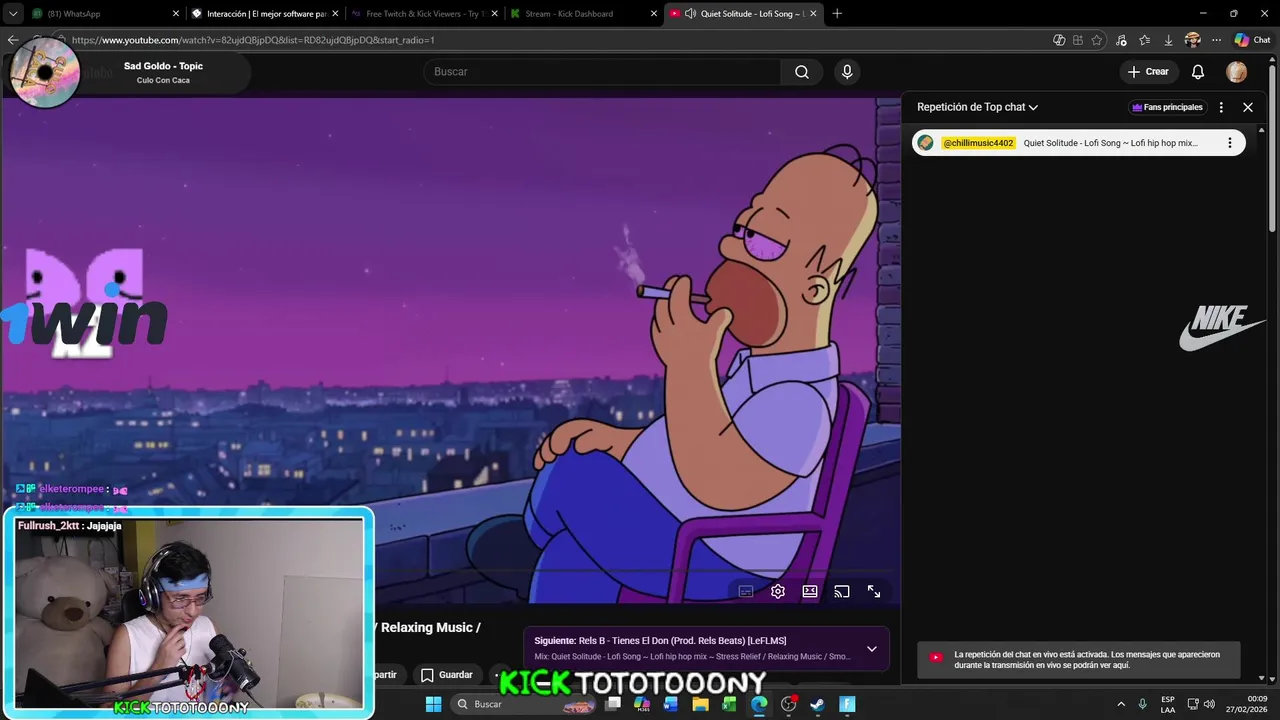Open Microsoft 365 Copilot taskbar icon

(x=642, y=704)
